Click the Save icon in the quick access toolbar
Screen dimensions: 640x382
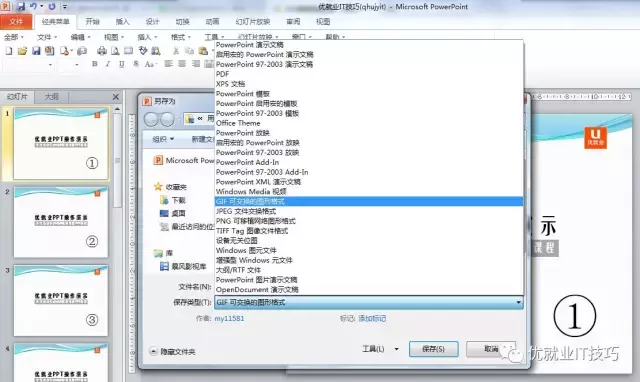click(x=20, y=7)
